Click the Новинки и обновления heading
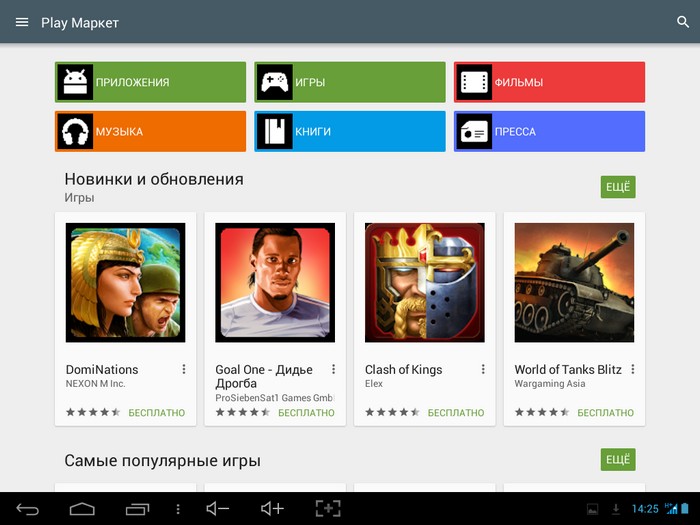 pos(154,179)
